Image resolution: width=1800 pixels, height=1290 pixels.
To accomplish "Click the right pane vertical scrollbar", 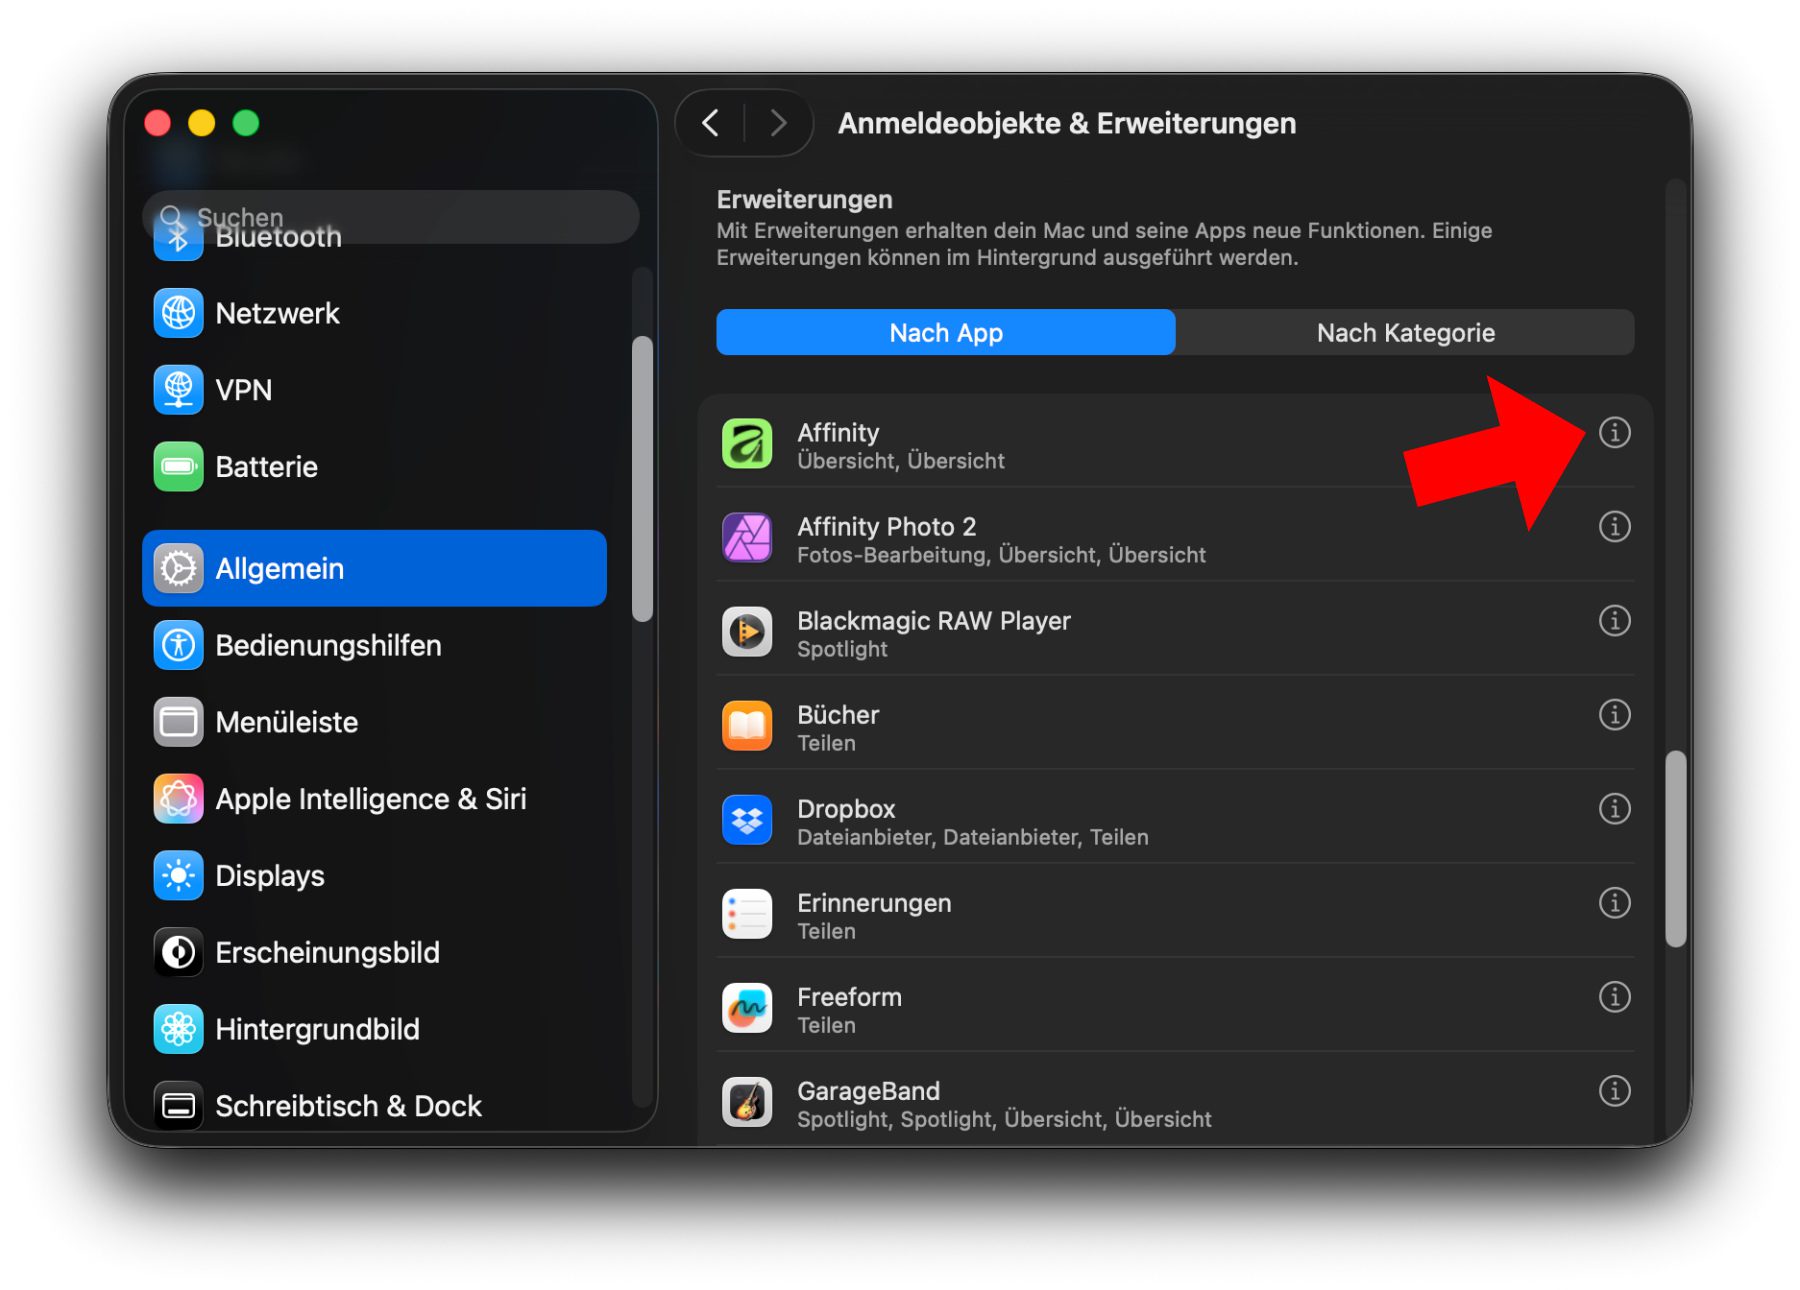I will pyautogui.click(x=1675, y=848).
